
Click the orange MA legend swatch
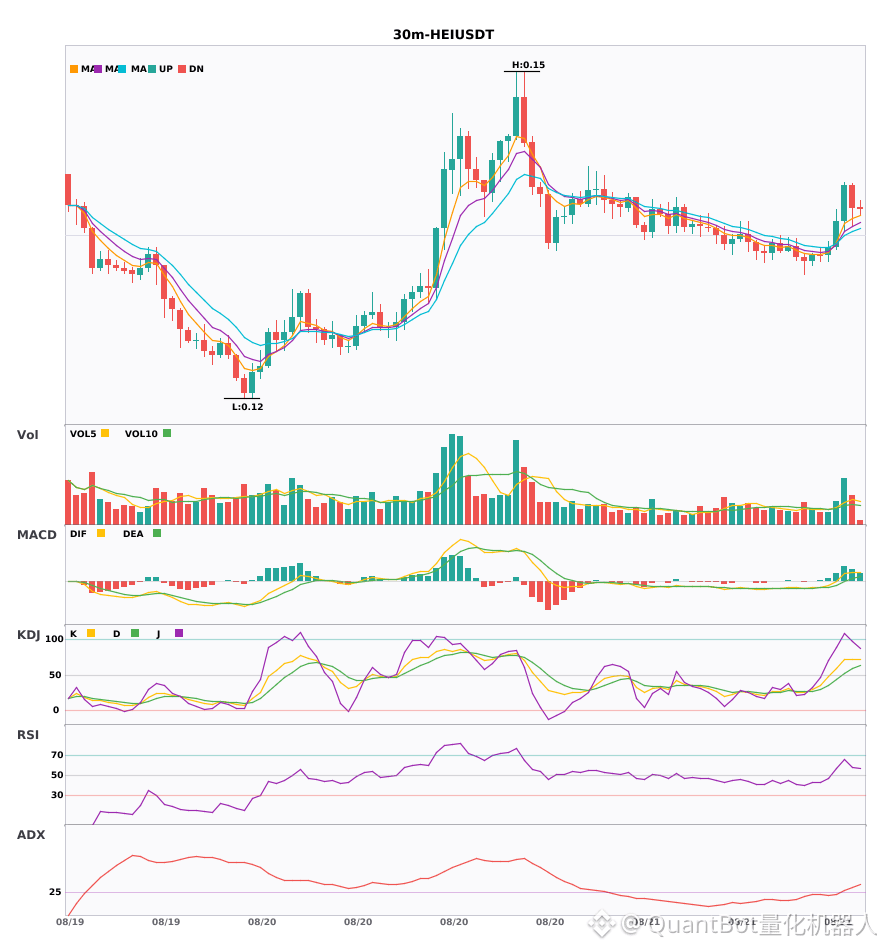[x=74, y=69]
